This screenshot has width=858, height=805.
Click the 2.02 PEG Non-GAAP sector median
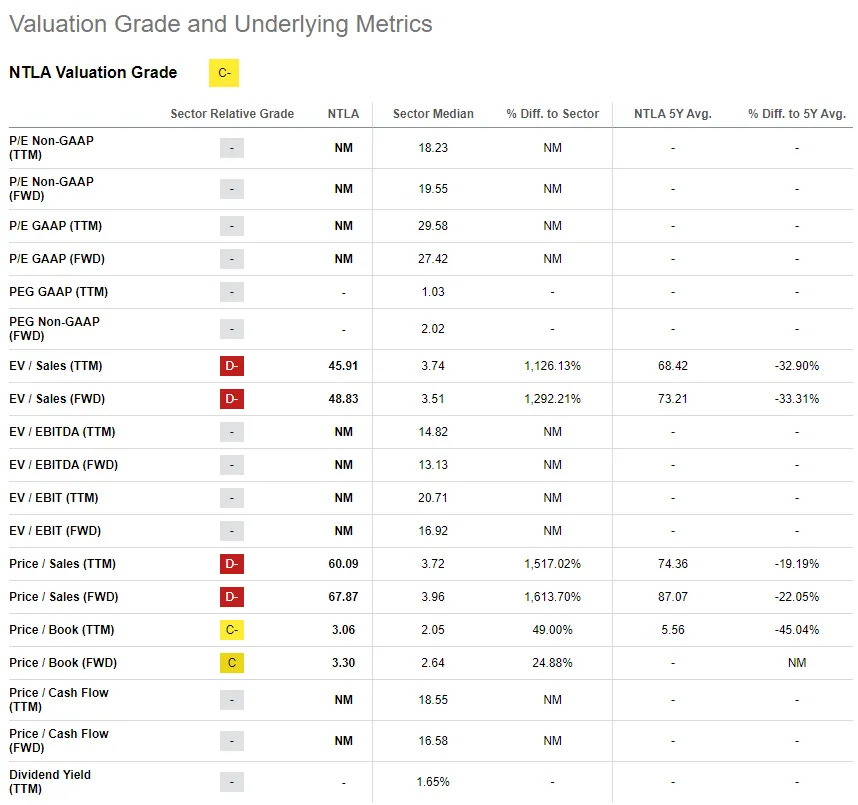tap(433, 329)
